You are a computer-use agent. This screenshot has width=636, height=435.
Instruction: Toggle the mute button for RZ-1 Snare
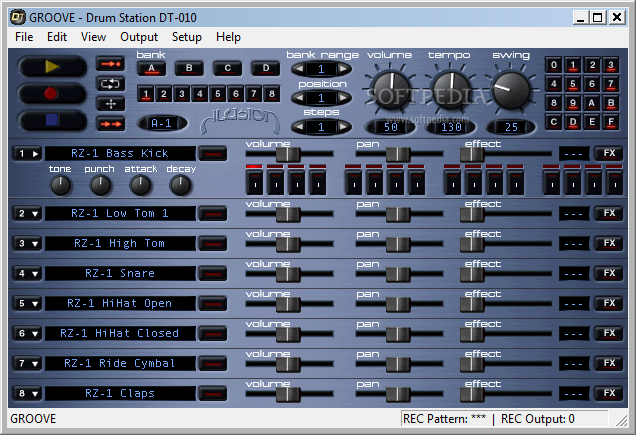tap(212, 273)
